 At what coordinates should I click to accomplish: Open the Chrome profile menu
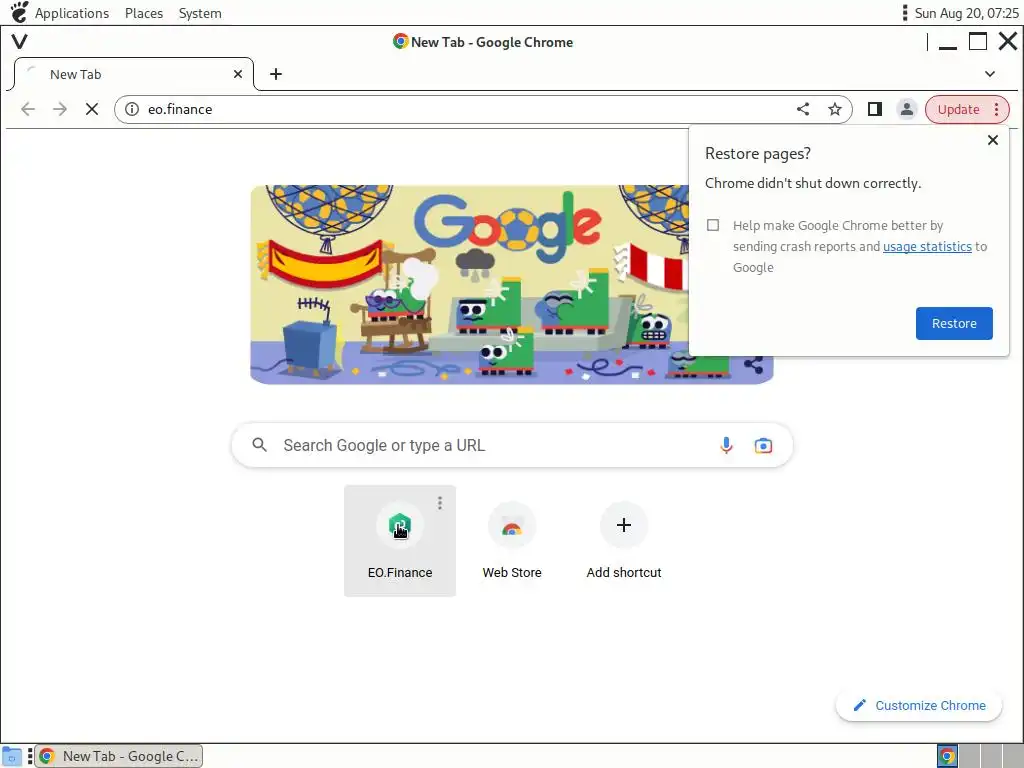906,109
